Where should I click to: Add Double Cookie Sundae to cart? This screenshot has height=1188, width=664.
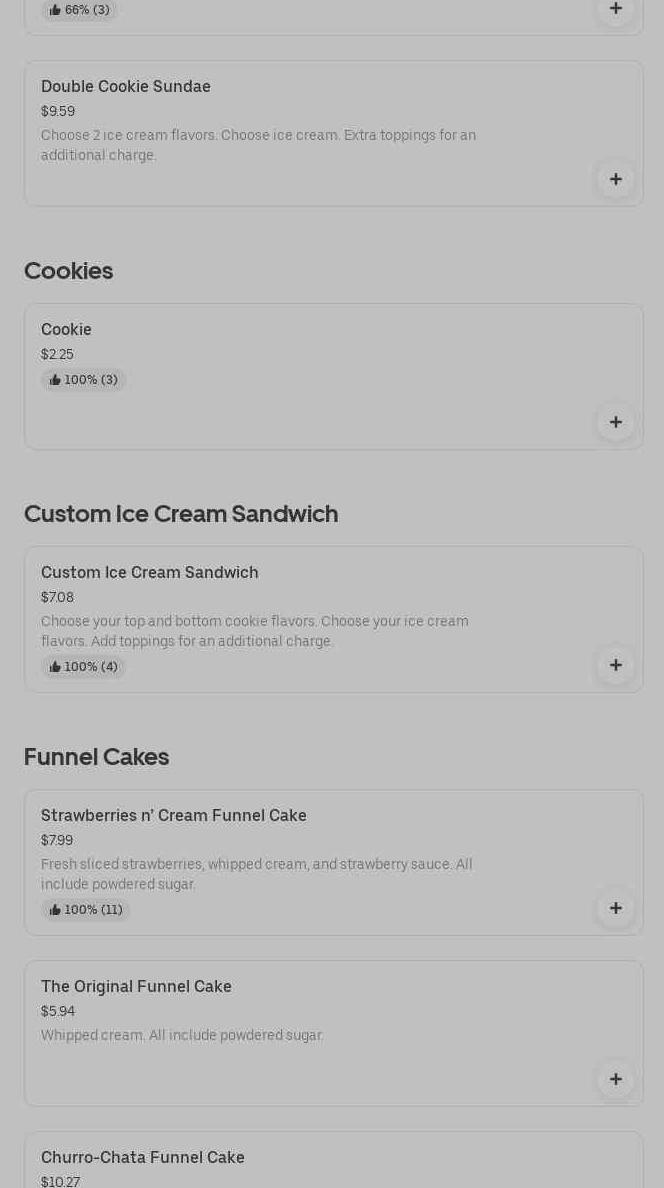[x=616, y=180]
